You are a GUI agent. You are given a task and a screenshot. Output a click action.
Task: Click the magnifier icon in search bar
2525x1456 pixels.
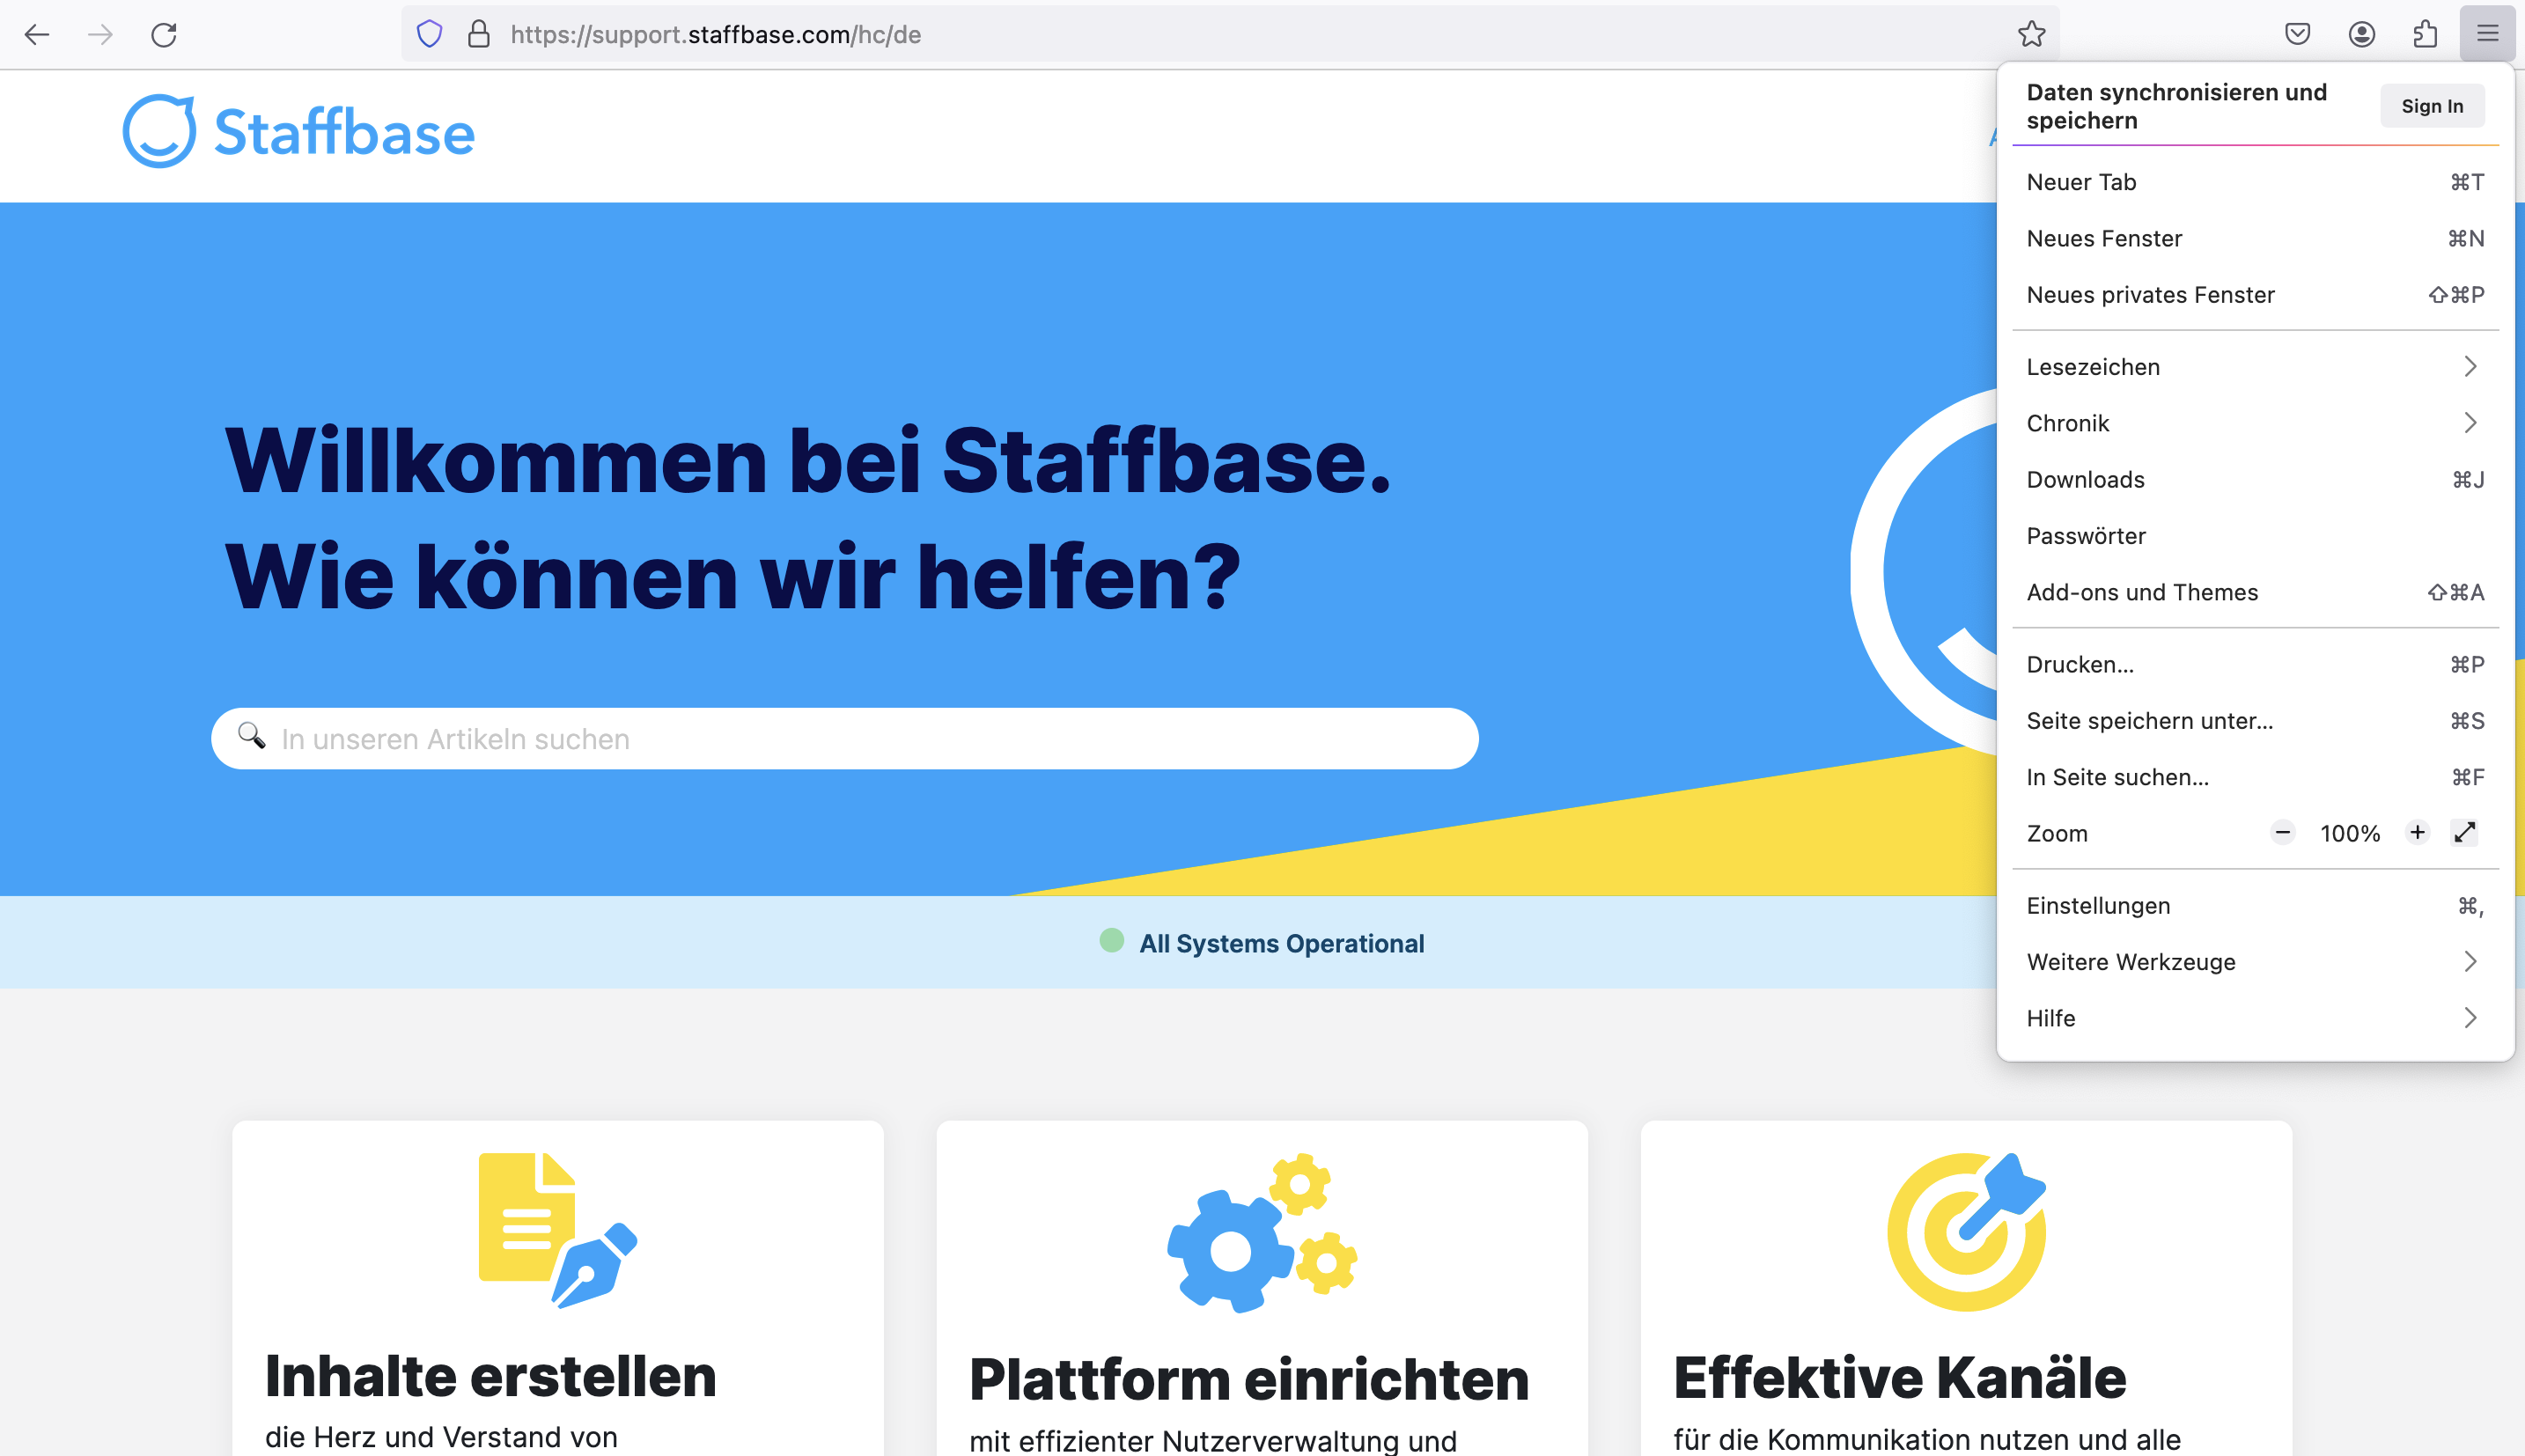pos(252,736)
